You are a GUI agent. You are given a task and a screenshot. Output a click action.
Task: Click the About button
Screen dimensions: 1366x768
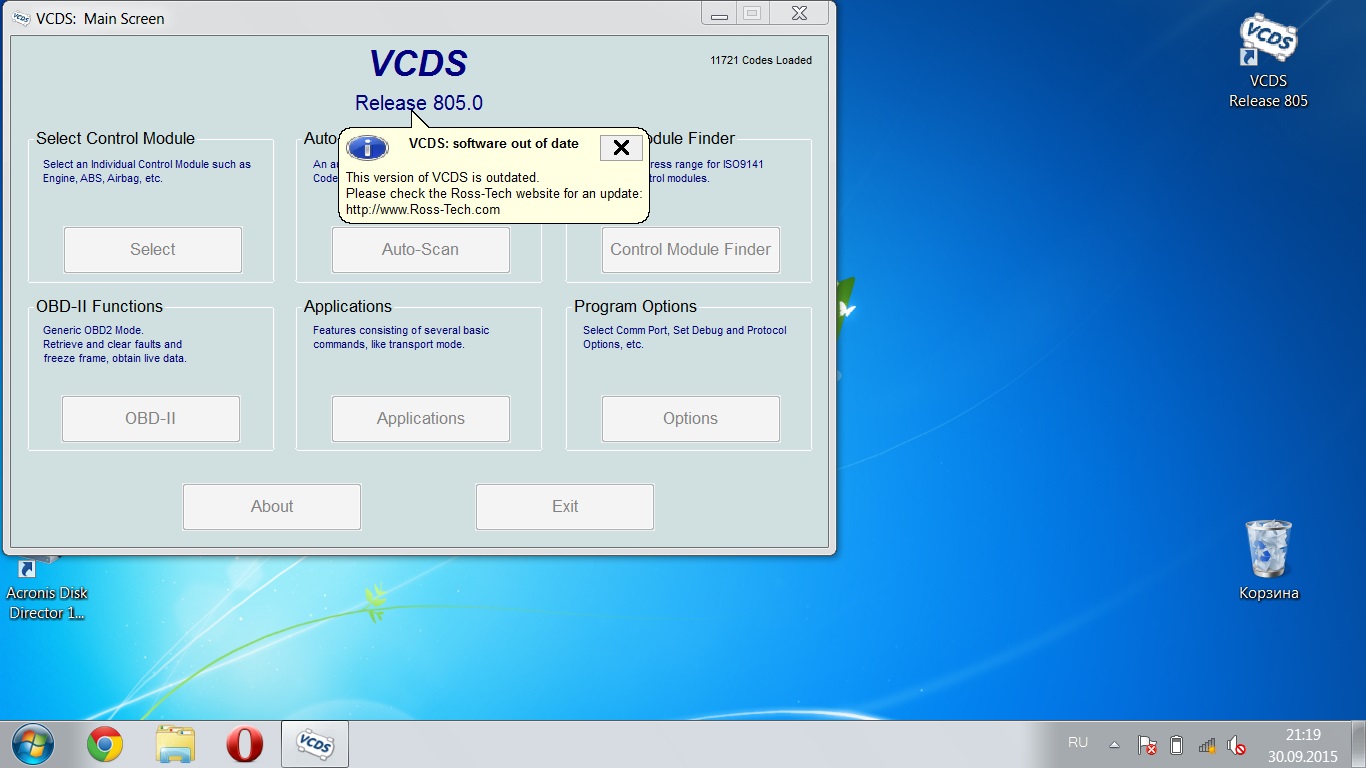272,507
